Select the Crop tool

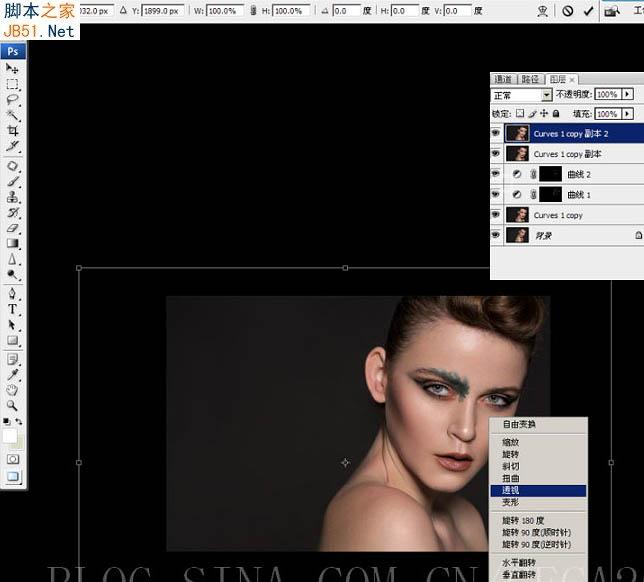[13, 131]
